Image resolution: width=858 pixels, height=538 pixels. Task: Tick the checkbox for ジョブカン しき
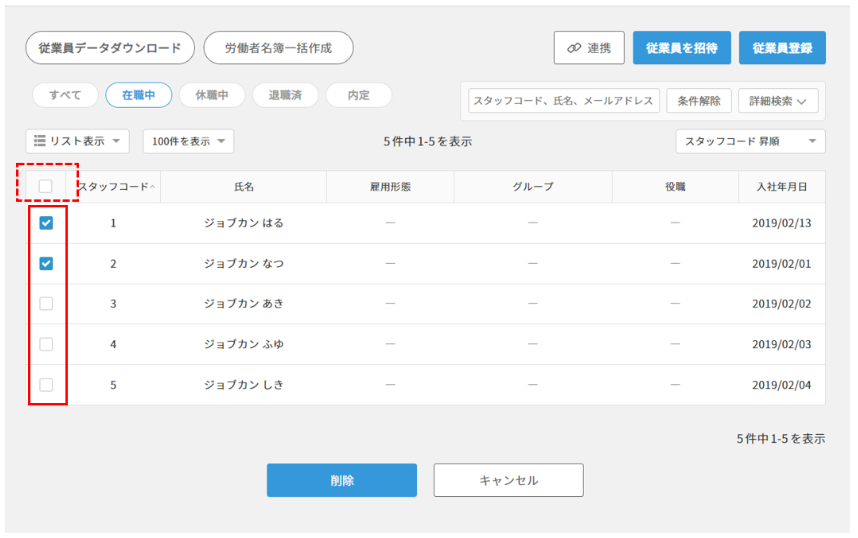(x=46, y=385)
